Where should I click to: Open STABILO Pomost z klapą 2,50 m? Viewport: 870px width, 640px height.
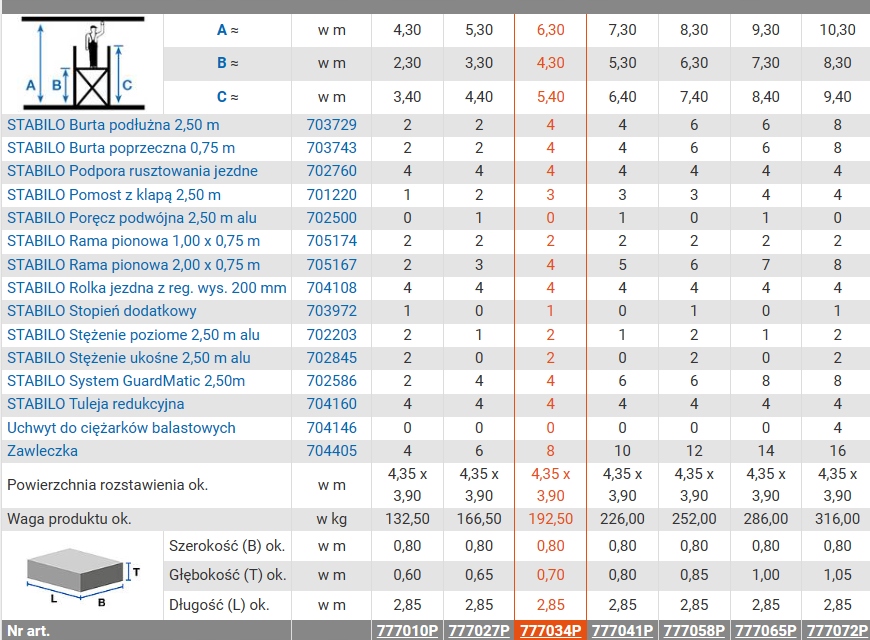point(114,195)
